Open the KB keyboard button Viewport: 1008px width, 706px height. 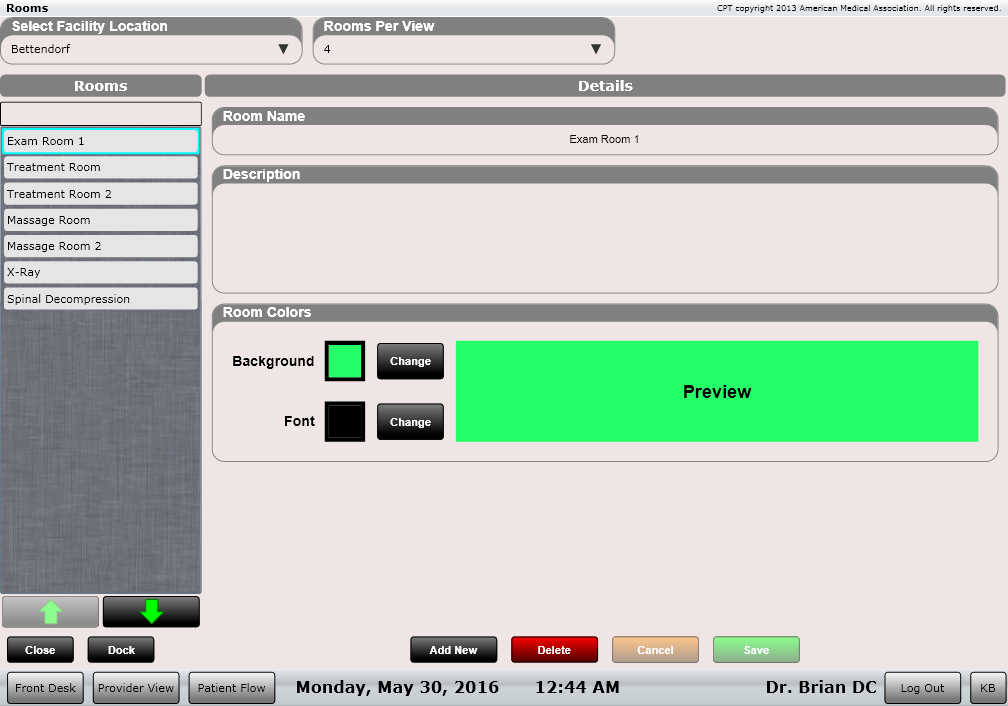tap(987, 688)
